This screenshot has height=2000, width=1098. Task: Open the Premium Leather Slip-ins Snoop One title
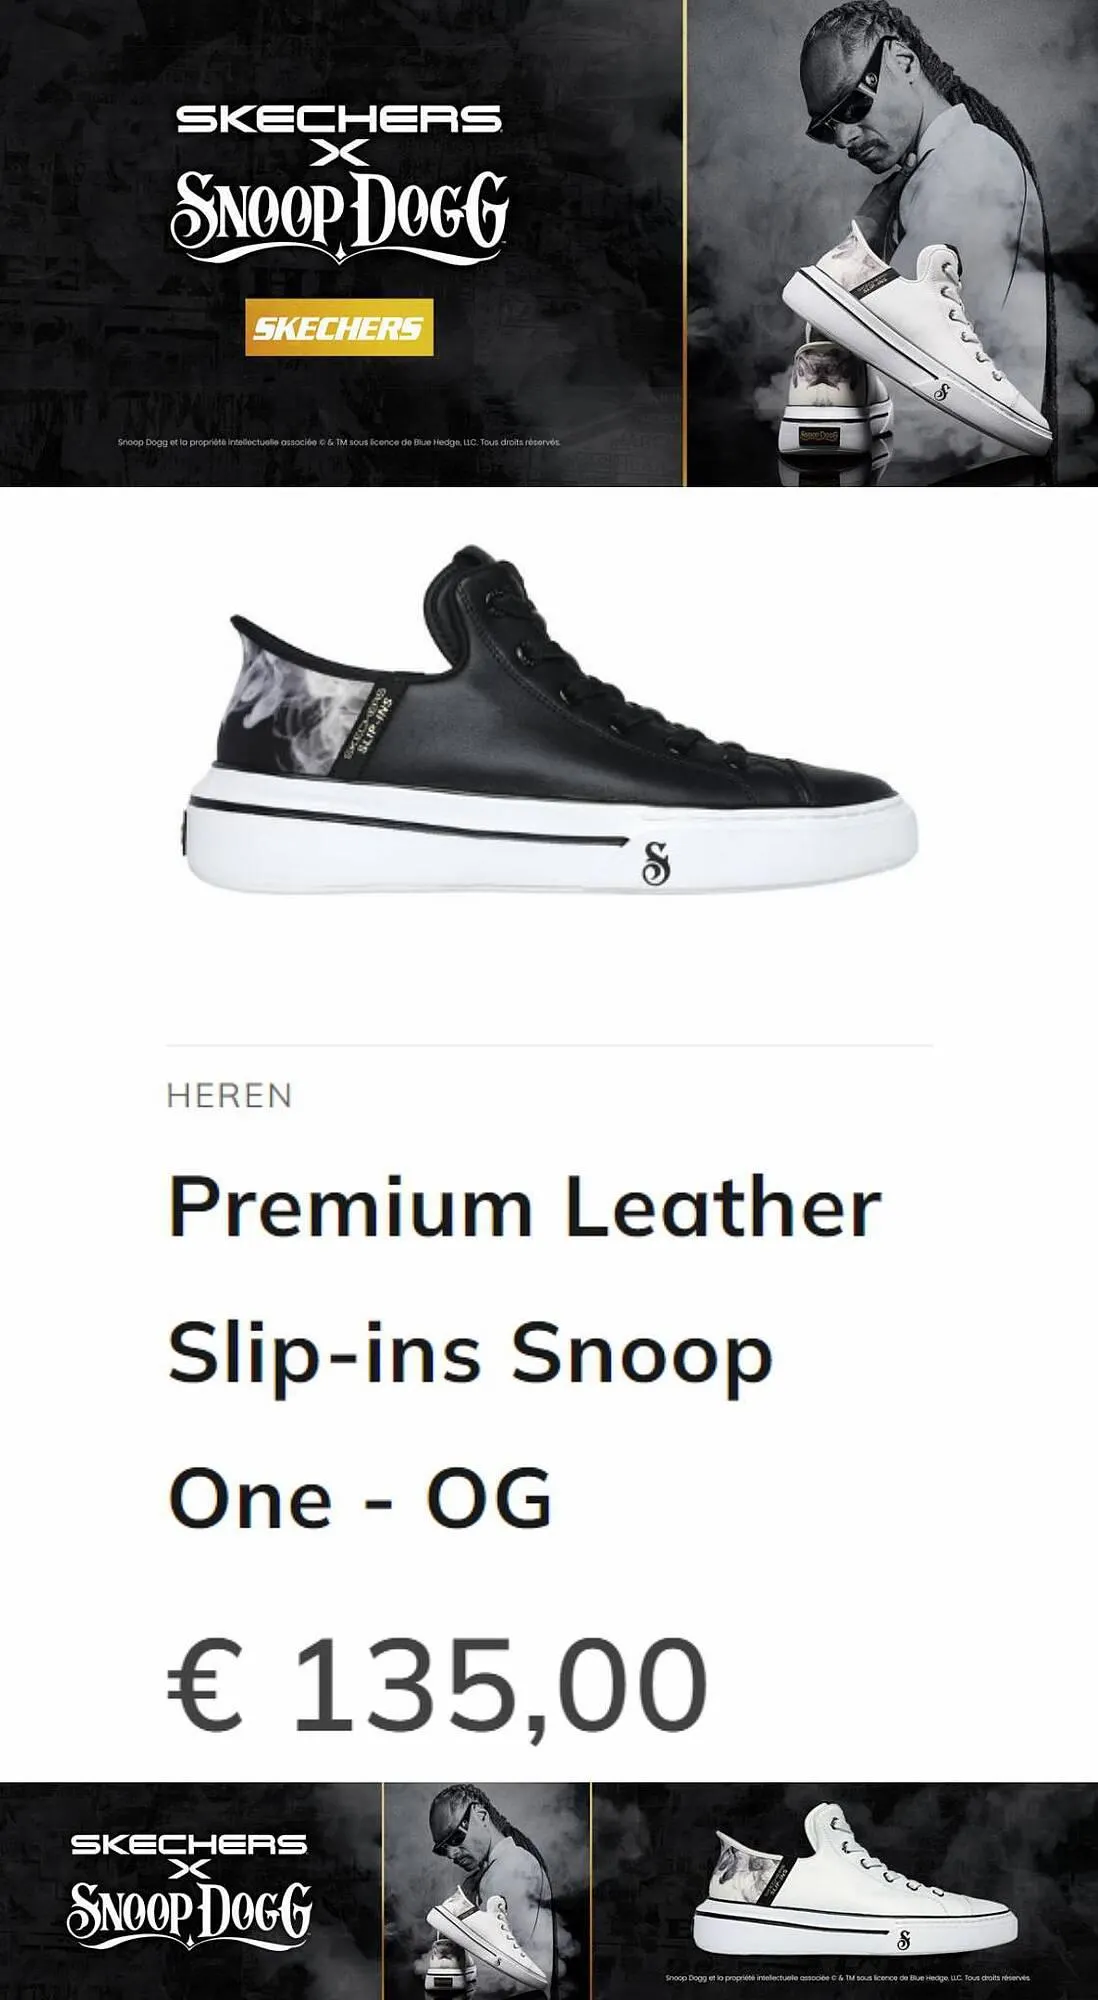tap(524, 1352)
